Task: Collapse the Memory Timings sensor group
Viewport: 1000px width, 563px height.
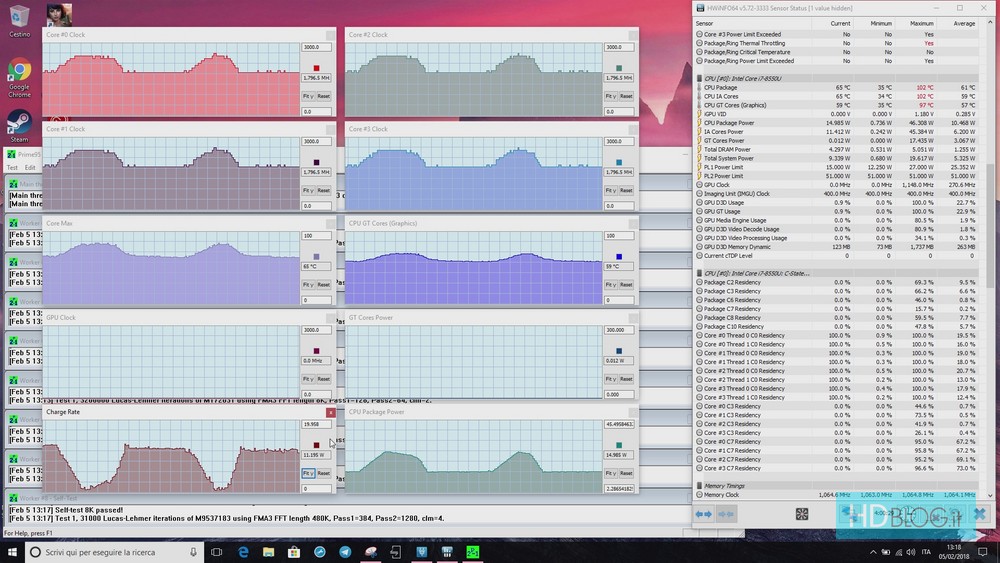Action: pyautogui.click(x=699, y=485)
